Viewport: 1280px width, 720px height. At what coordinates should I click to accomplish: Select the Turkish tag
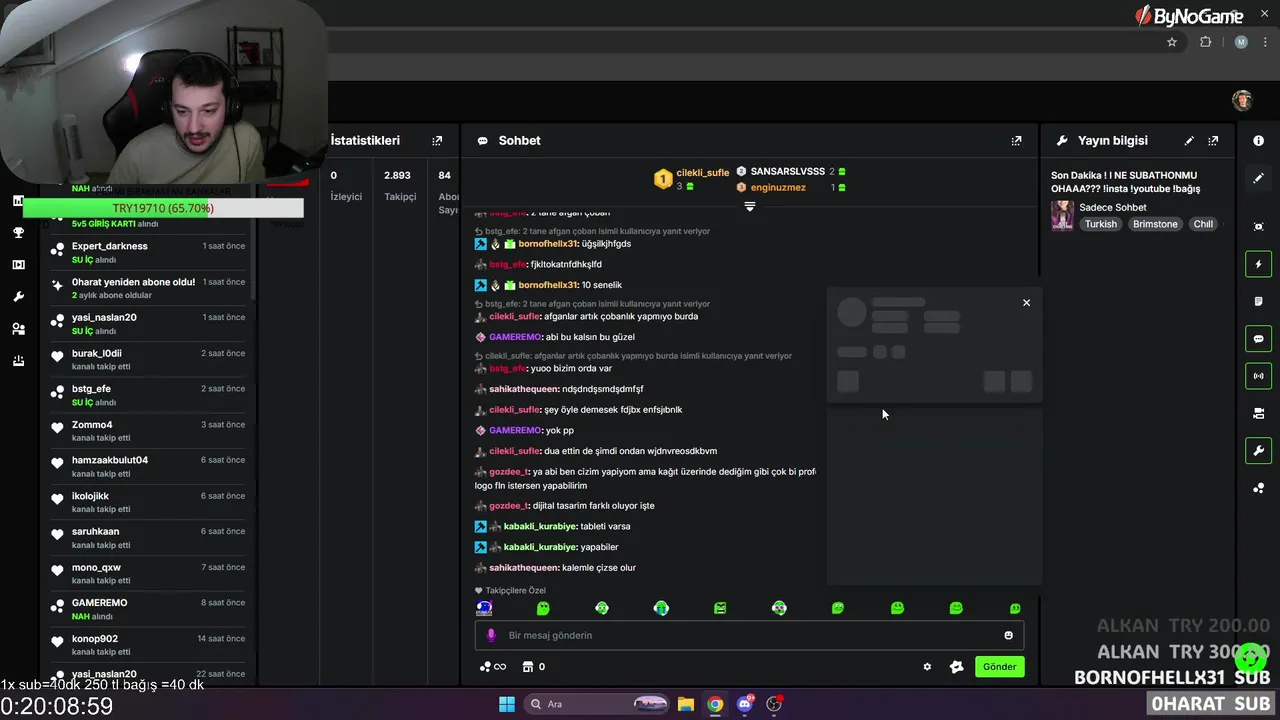[1100, 224]
